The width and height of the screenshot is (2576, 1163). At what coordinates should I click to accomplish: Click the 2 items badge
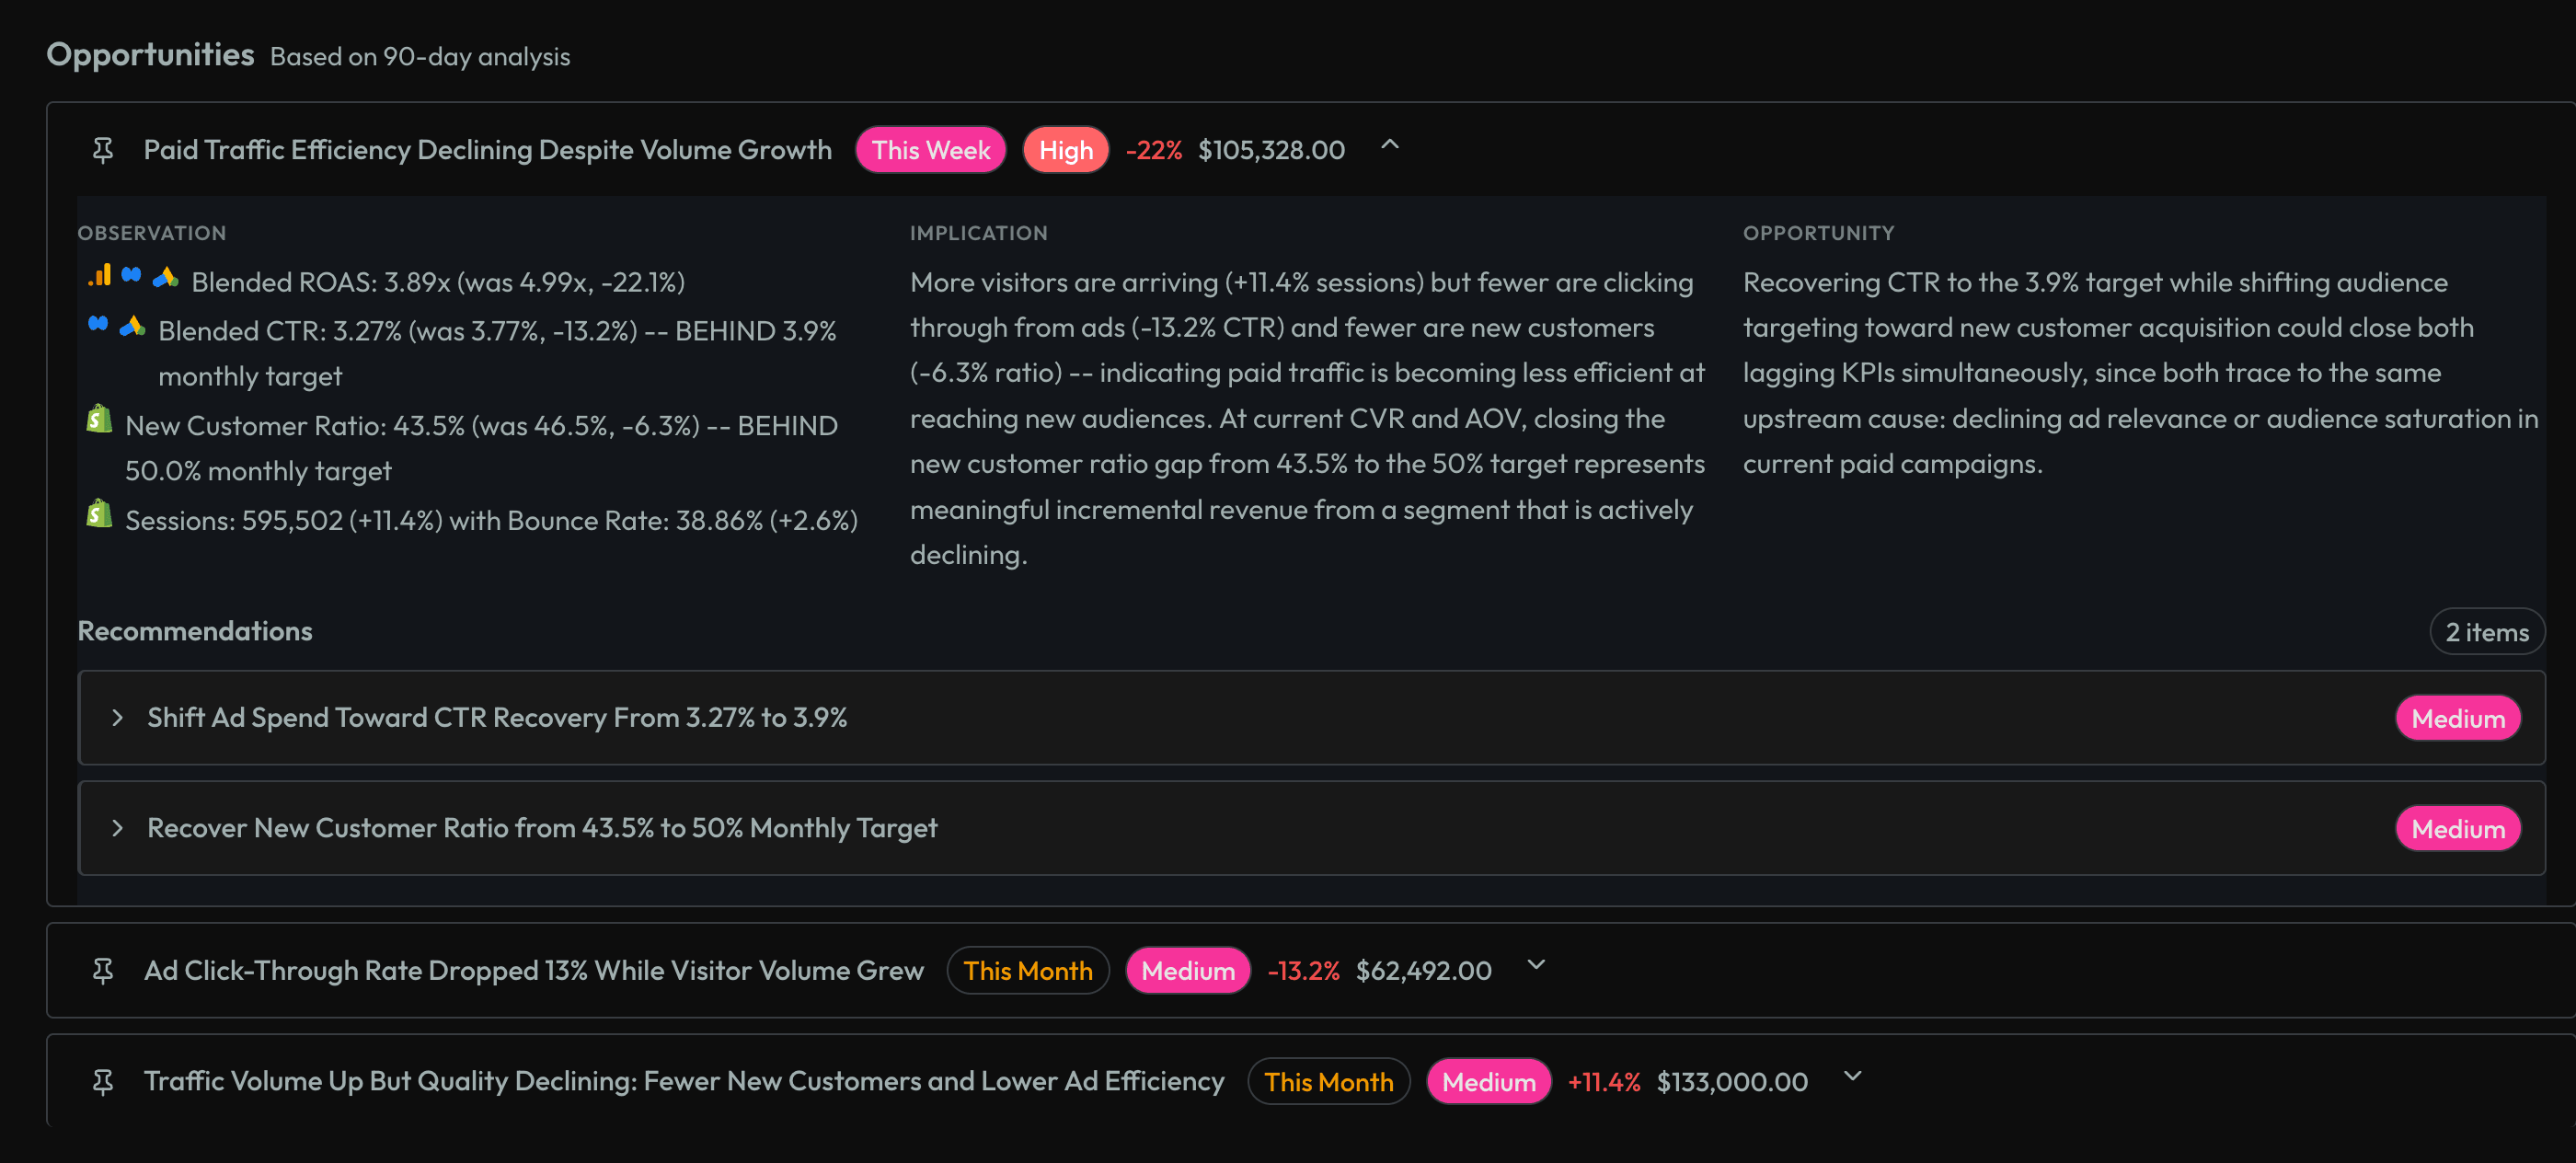(2486, 632)
